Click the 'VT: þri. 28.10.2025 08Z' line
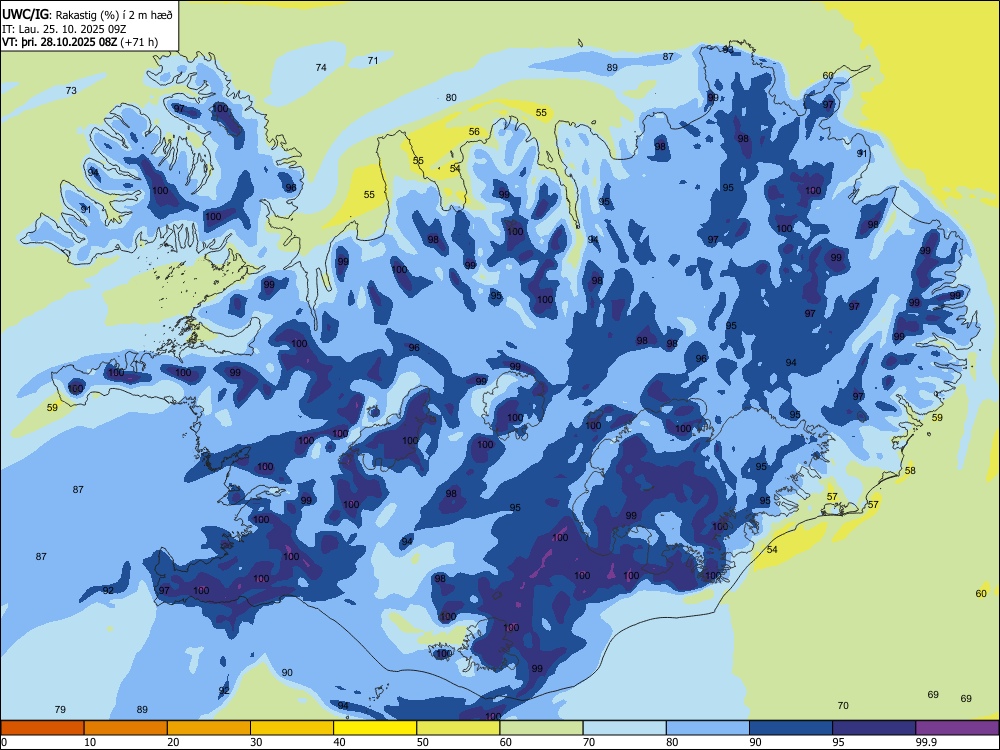 point(80,42)
